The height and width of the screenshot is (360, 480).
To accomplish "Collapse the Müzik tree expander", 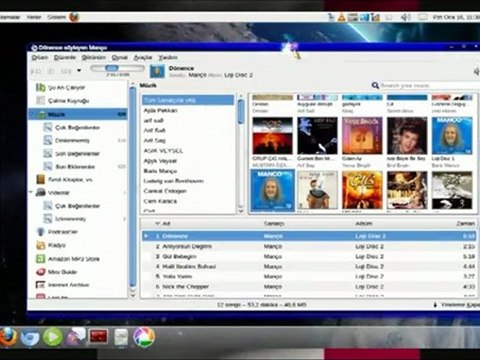I will click(x=32, y=114).
